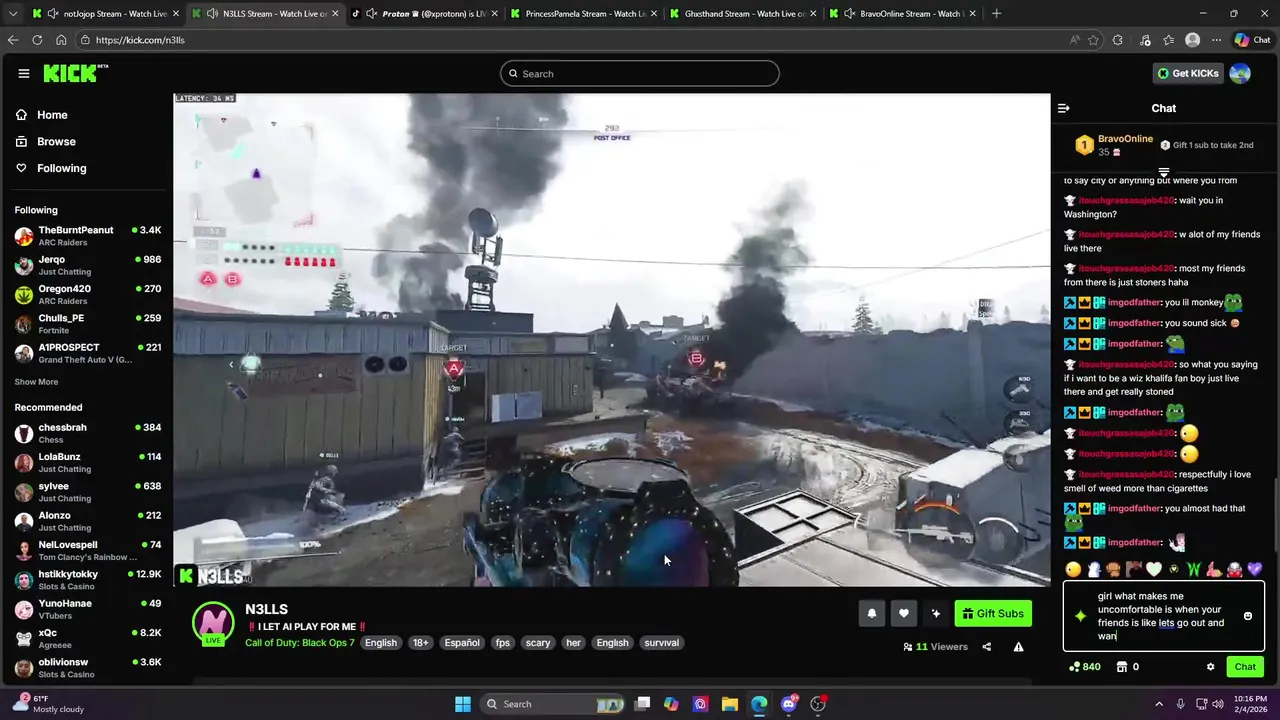Open TheBurntPeanut channel in Following

click(x=87, y=236)
